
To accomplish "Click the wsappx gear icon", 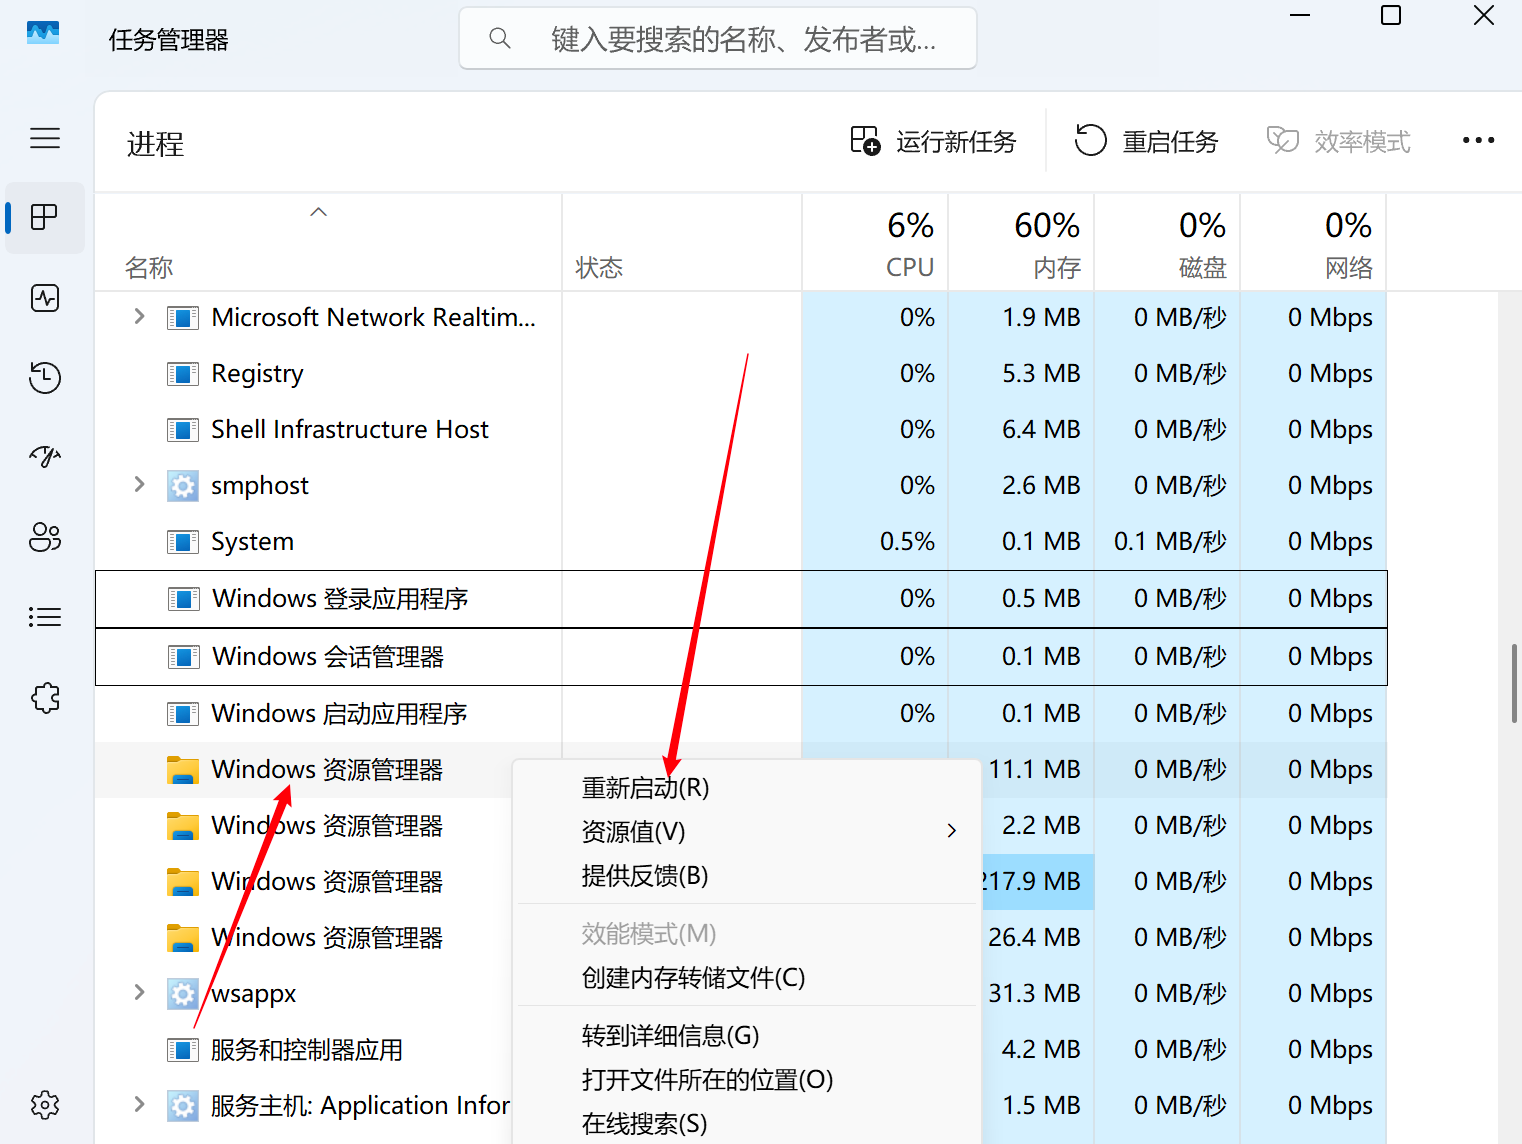I will tap(182, 994).
